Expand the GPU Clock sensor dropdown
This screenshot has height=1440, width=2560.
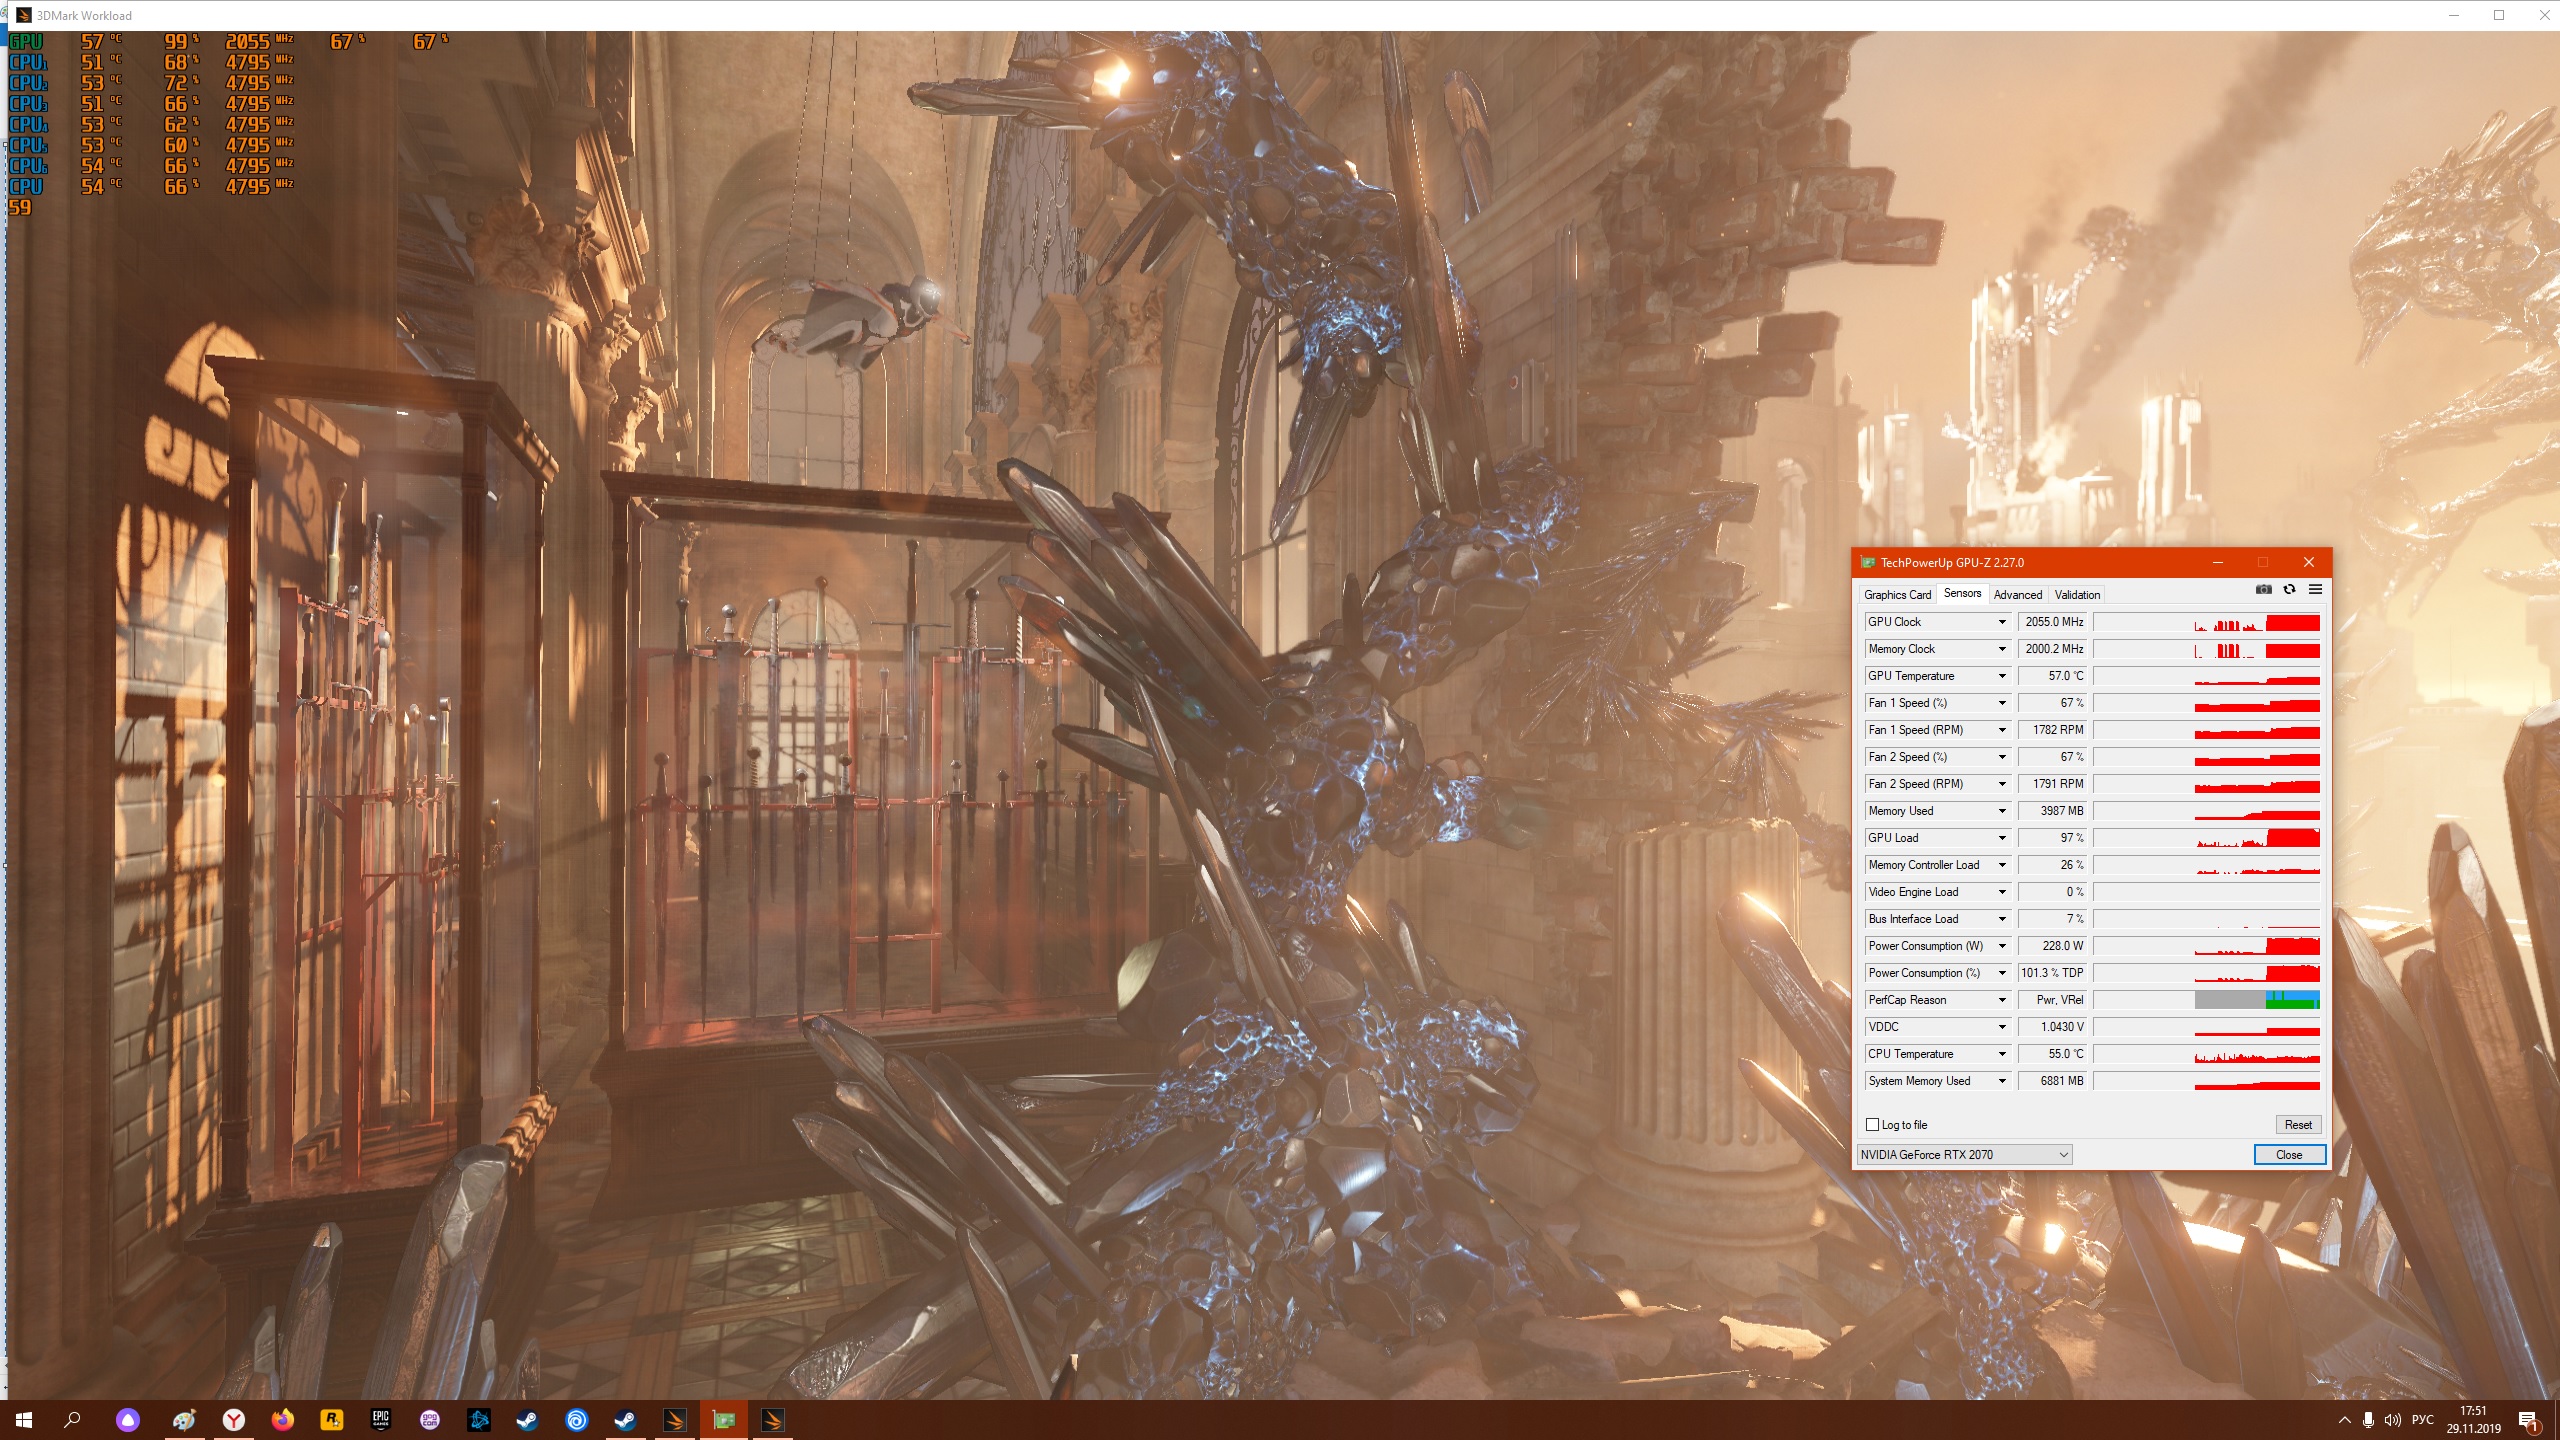click(x=2002, y=622)
